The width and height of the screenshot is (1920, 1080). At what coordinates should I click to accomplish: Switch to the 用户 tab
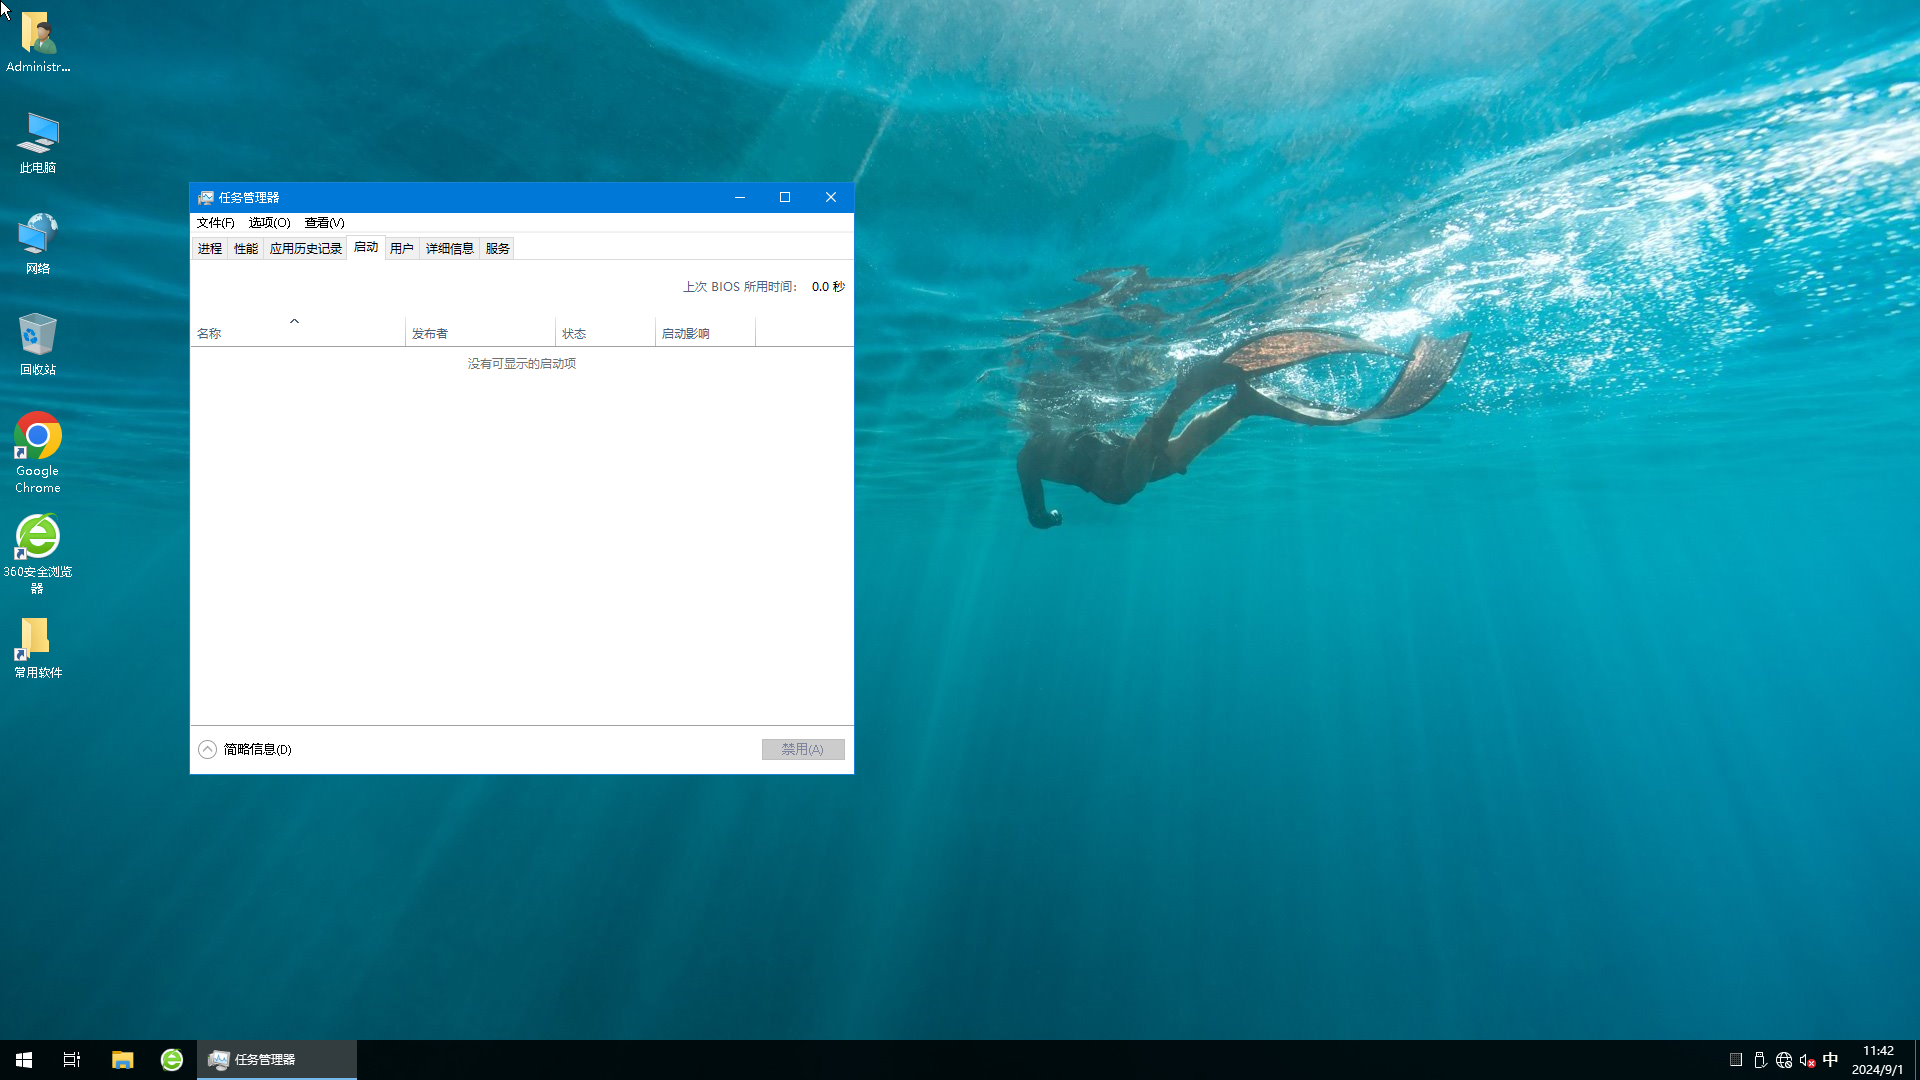point(402,249)
